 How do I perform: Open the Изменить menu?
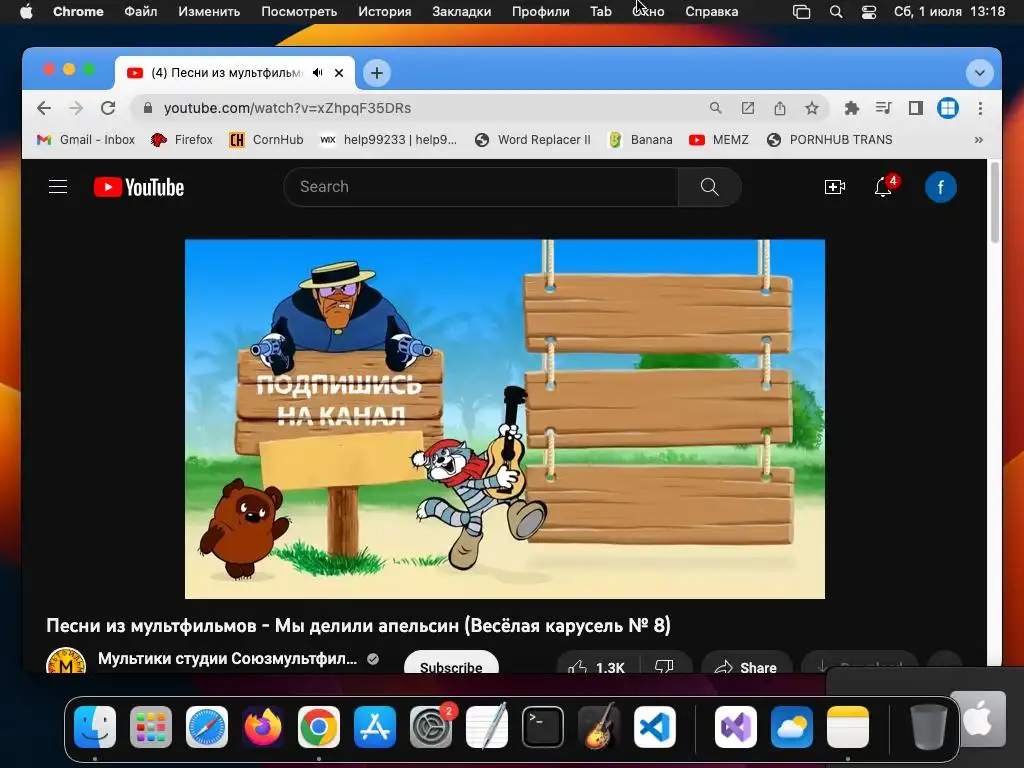(209, 12)
